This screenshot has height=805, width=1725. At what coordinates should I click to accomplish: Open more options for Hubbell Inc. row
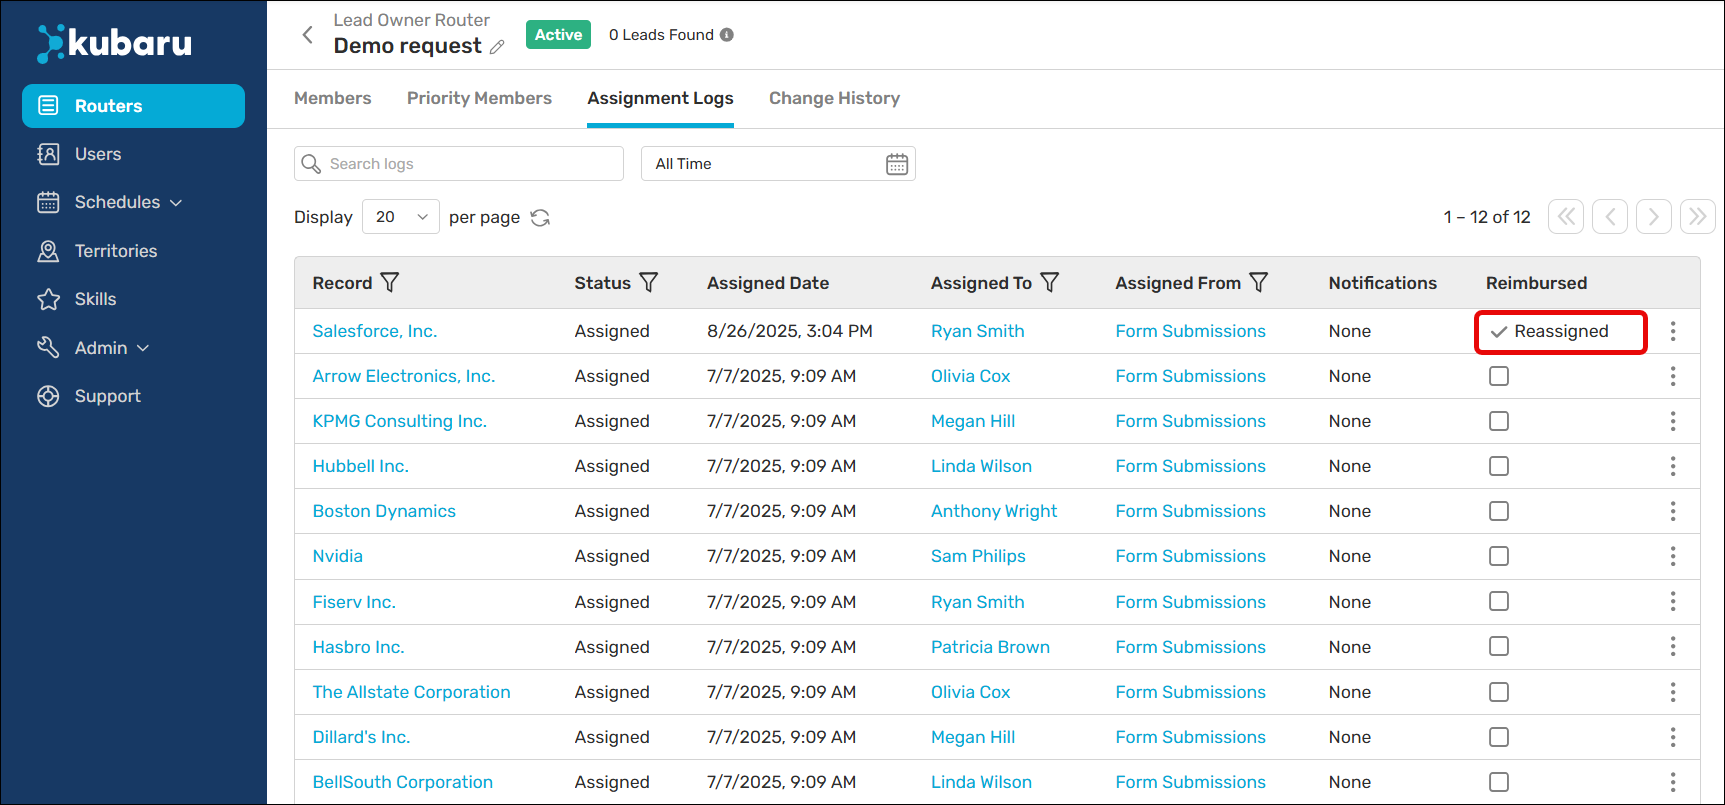tap(1673, 466)
